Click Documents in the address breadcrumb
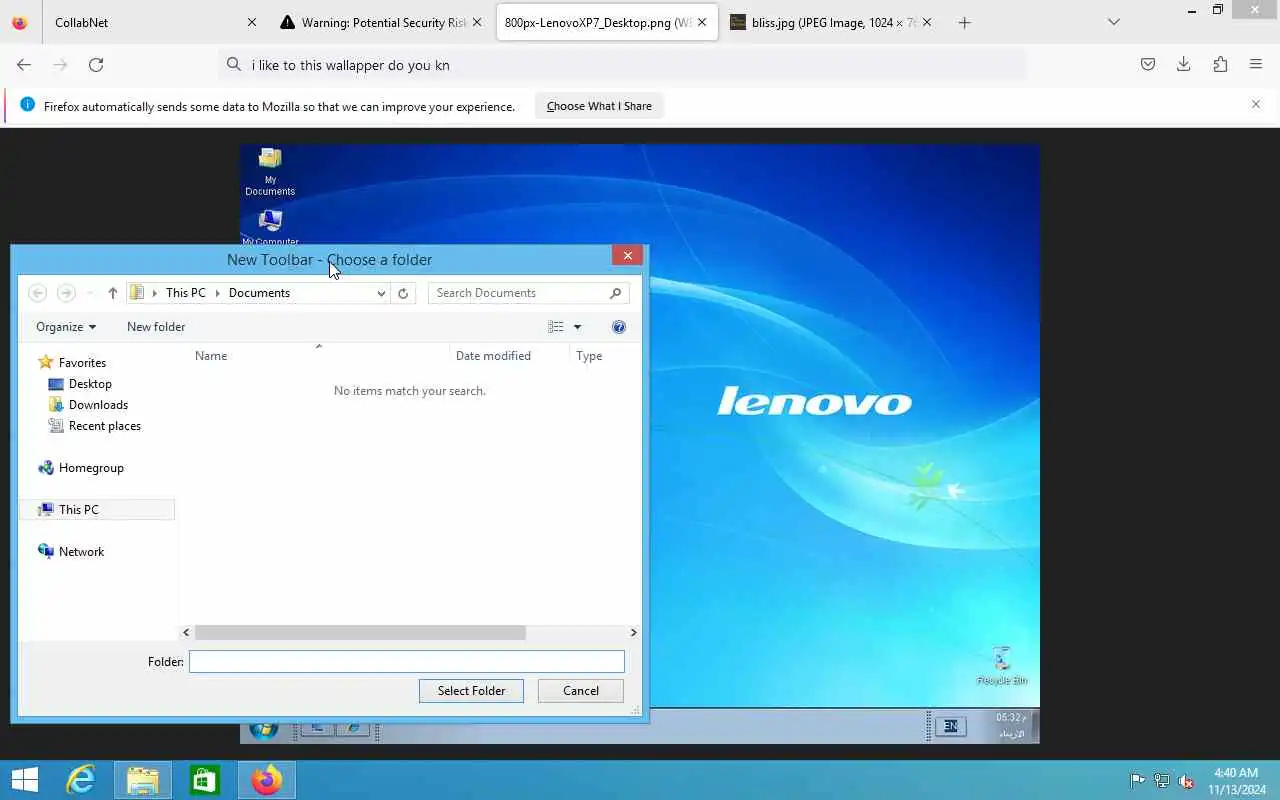The width and height of the screenshot is (1280, 800). pos(259,293)
